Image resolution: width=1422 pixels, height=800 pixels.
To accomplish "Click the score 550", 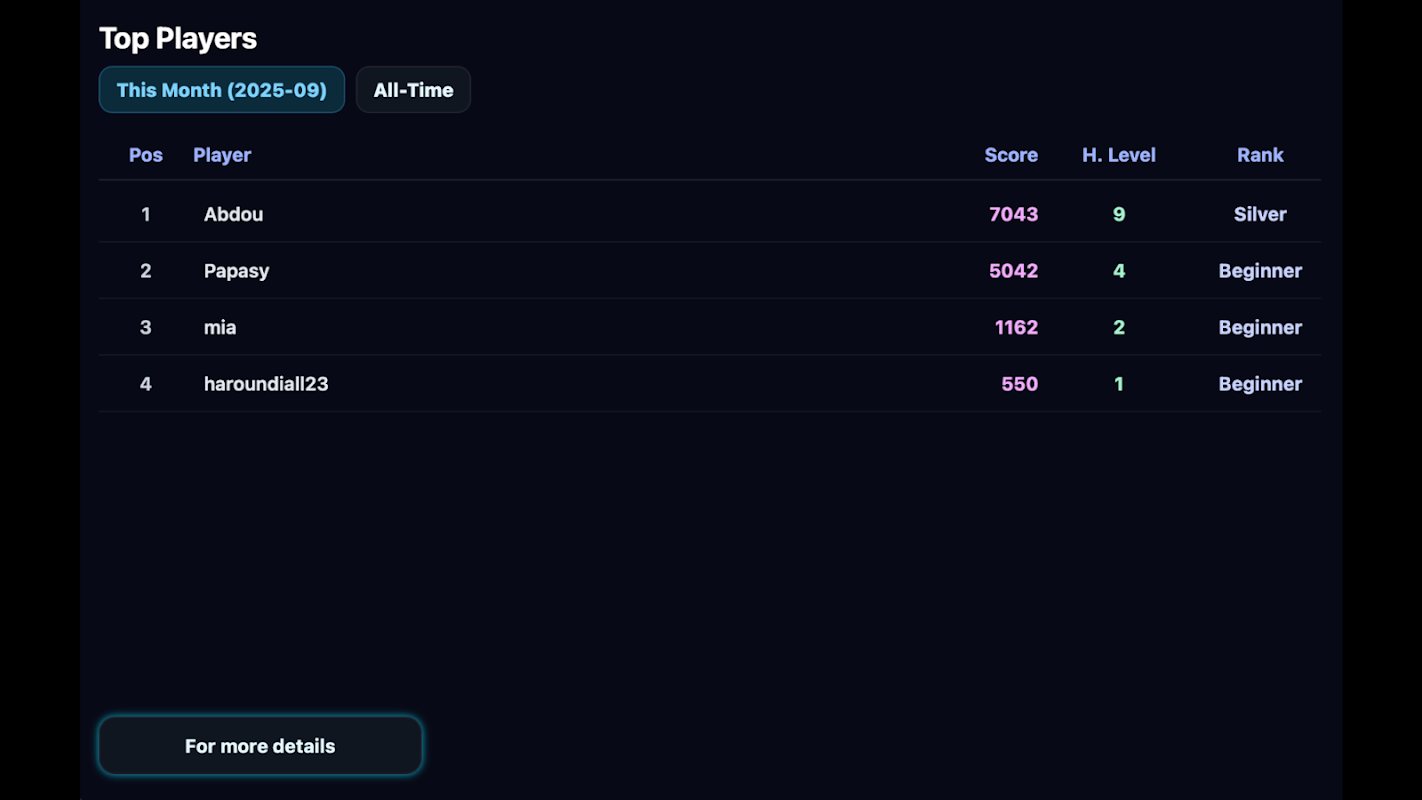I will [x=1019, y=384].
